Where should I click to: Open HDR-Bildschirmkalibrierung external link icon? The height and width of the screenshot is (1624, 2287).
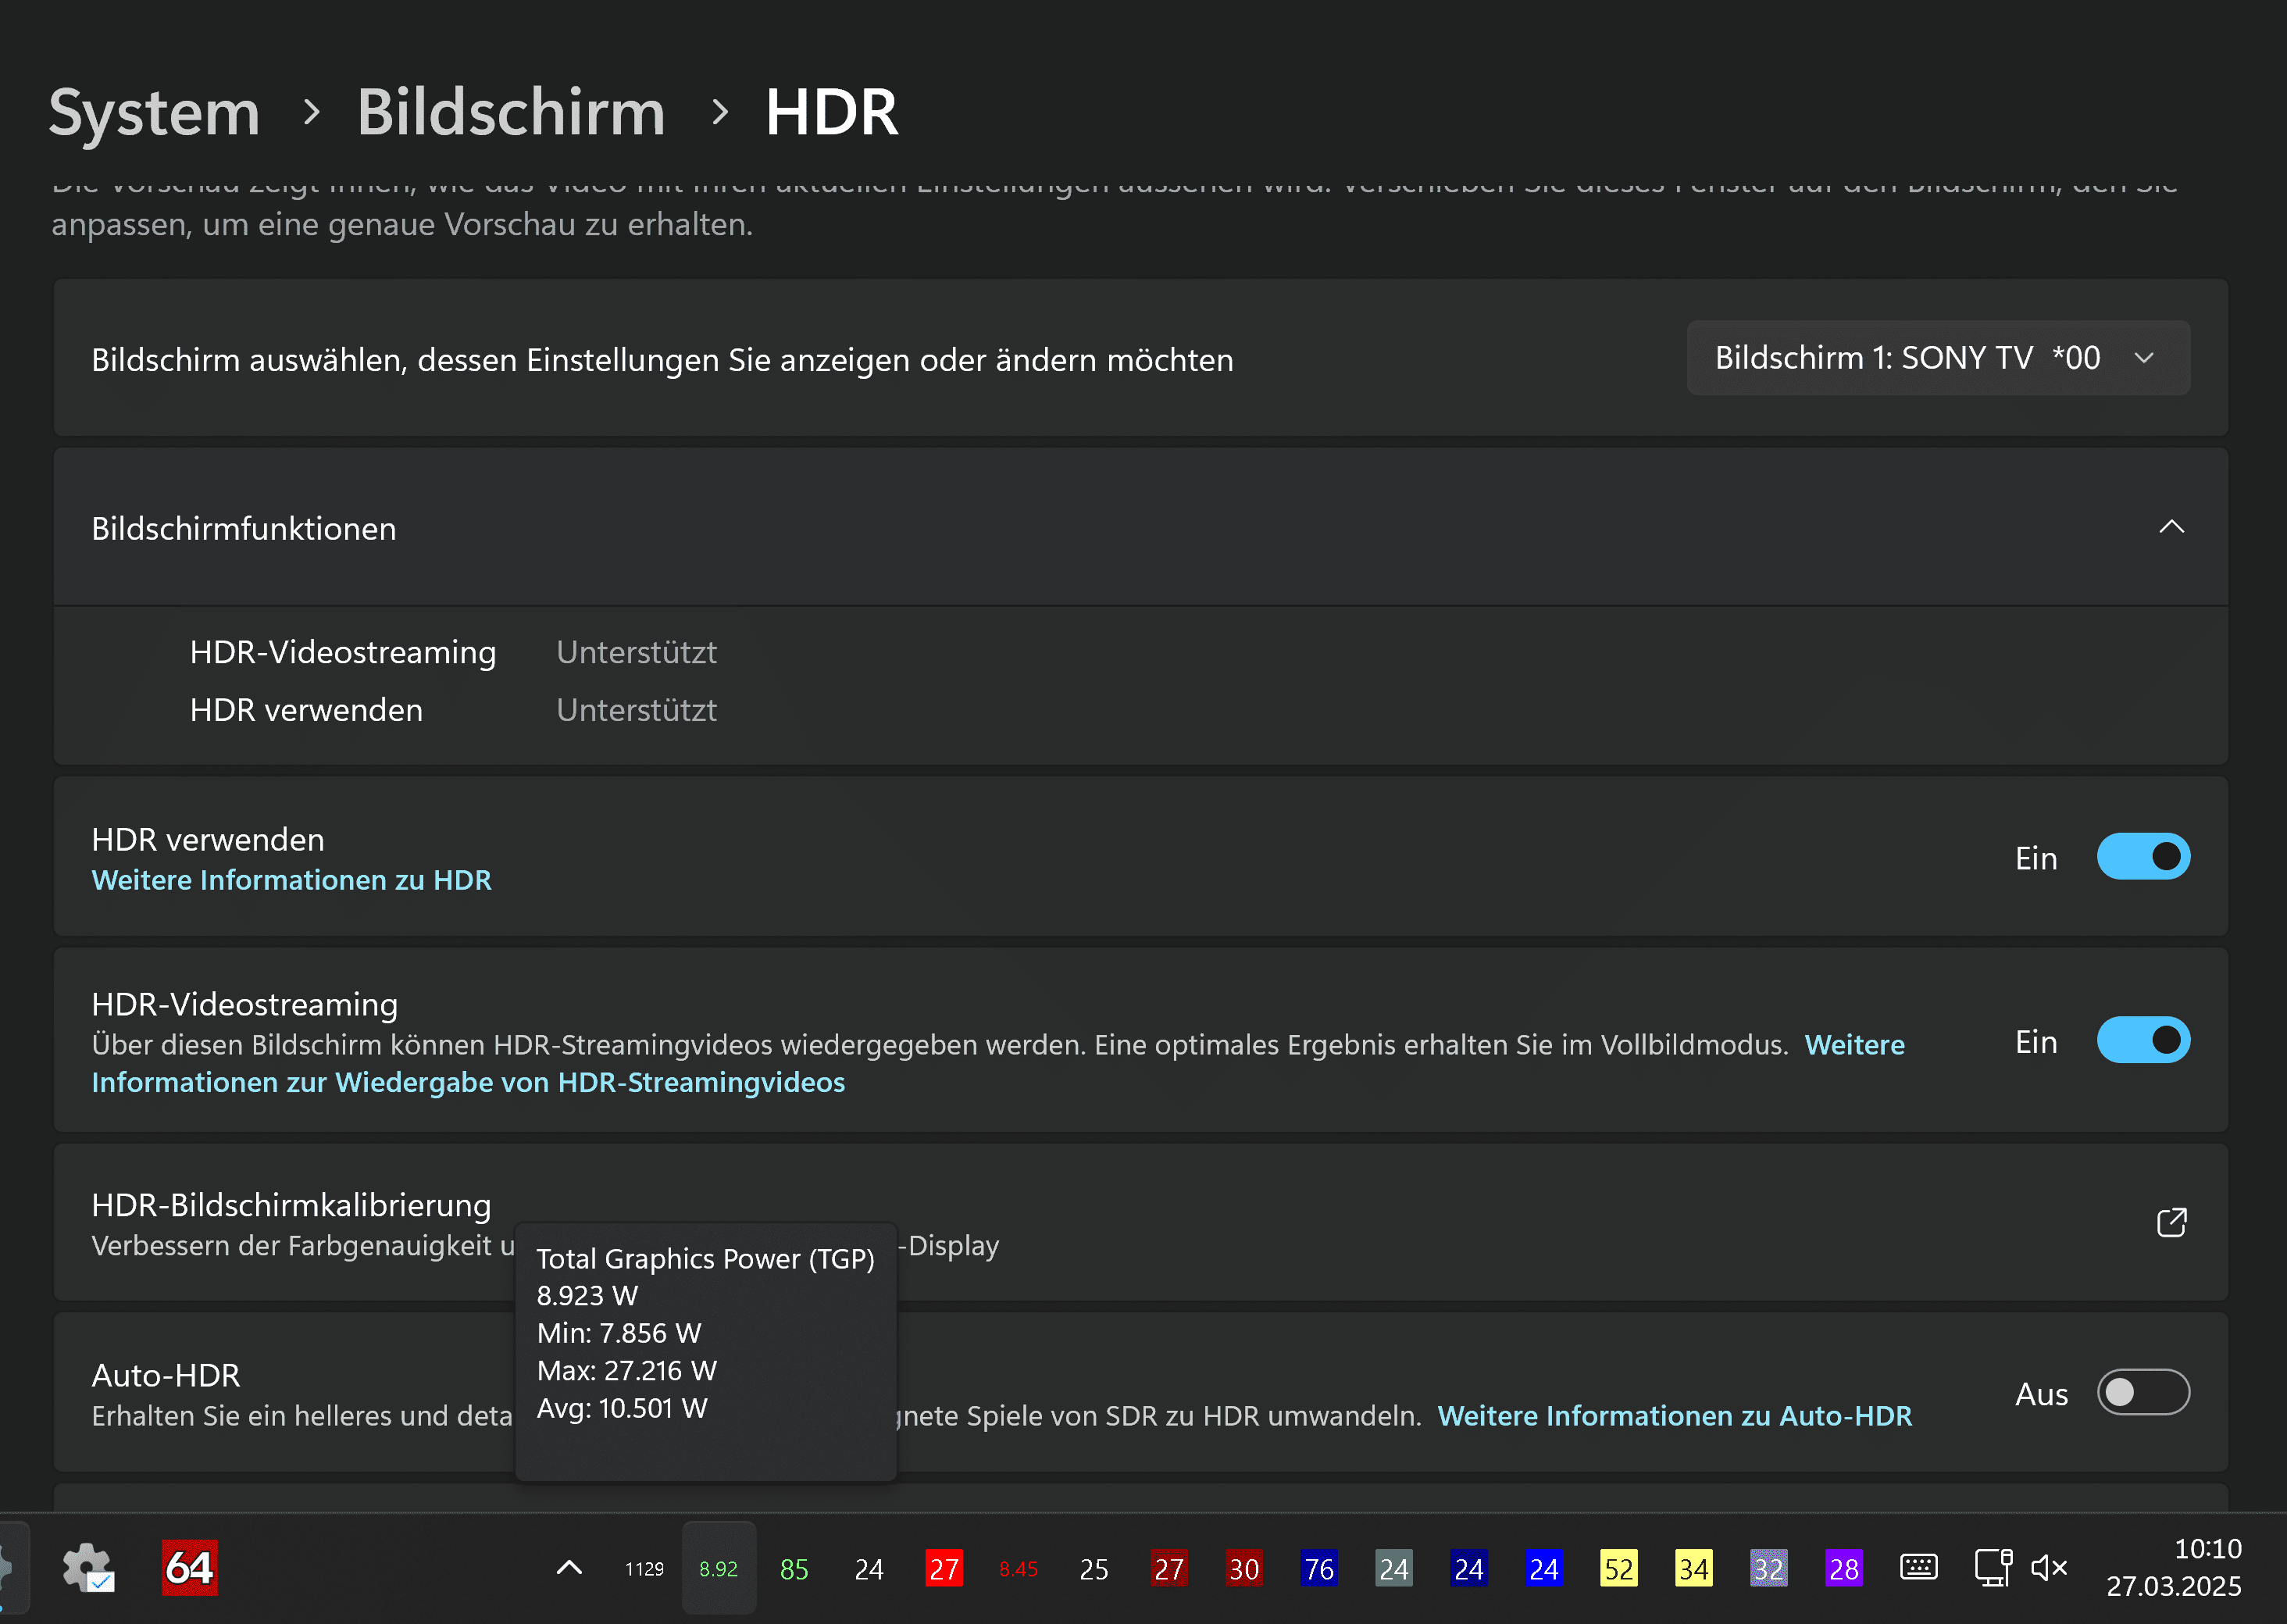point(2171,1222)
